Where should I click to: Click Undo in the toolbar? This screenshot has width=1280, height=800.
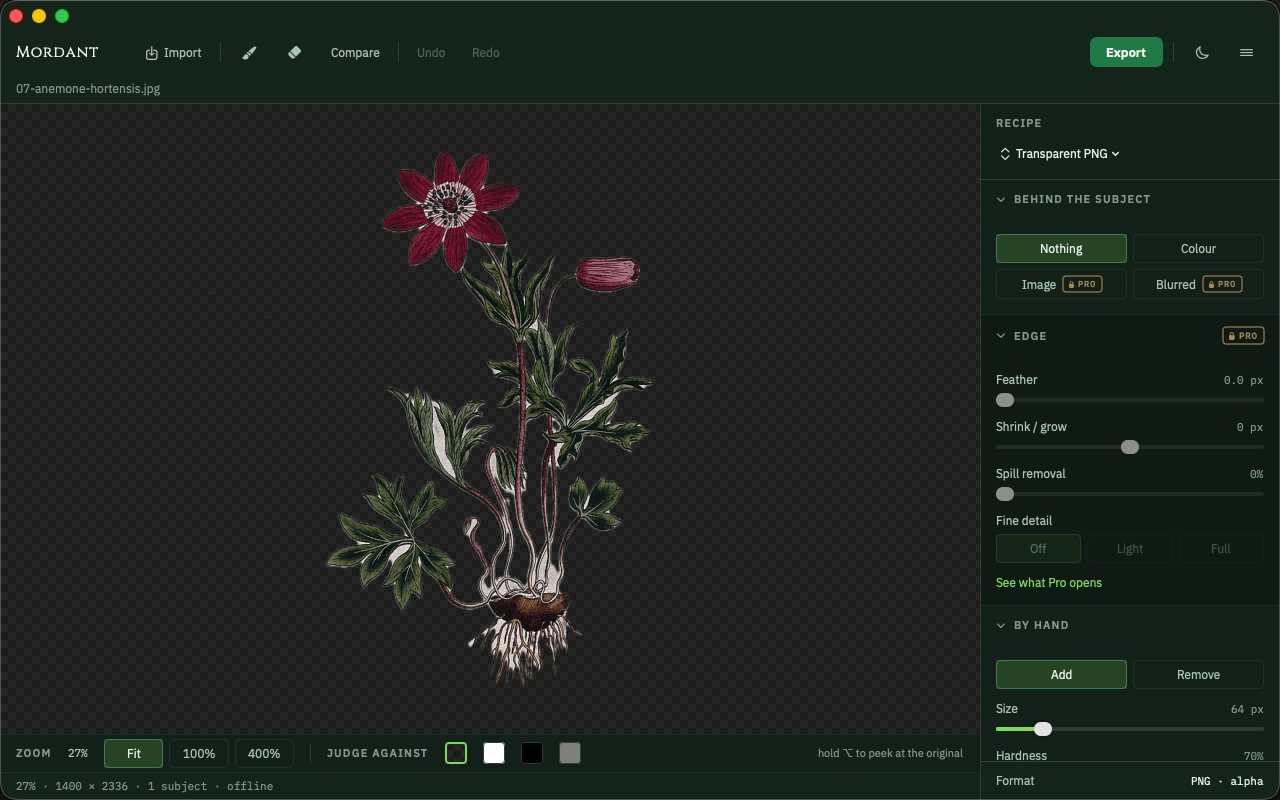click(x=431, y=53)
